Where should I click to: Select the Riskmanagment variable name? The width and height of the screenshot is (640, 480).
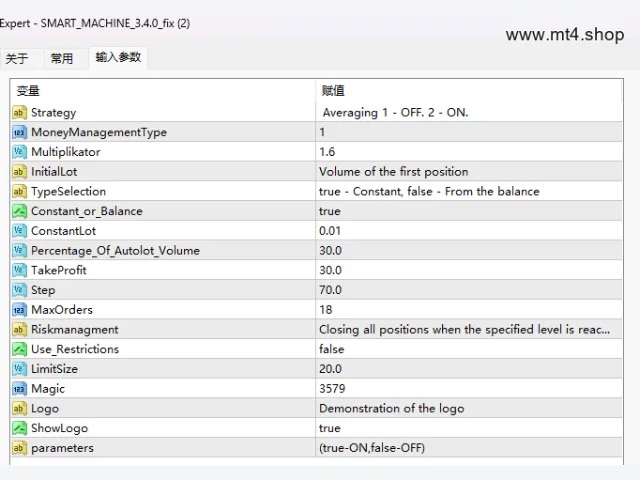[x=74, y=330]
